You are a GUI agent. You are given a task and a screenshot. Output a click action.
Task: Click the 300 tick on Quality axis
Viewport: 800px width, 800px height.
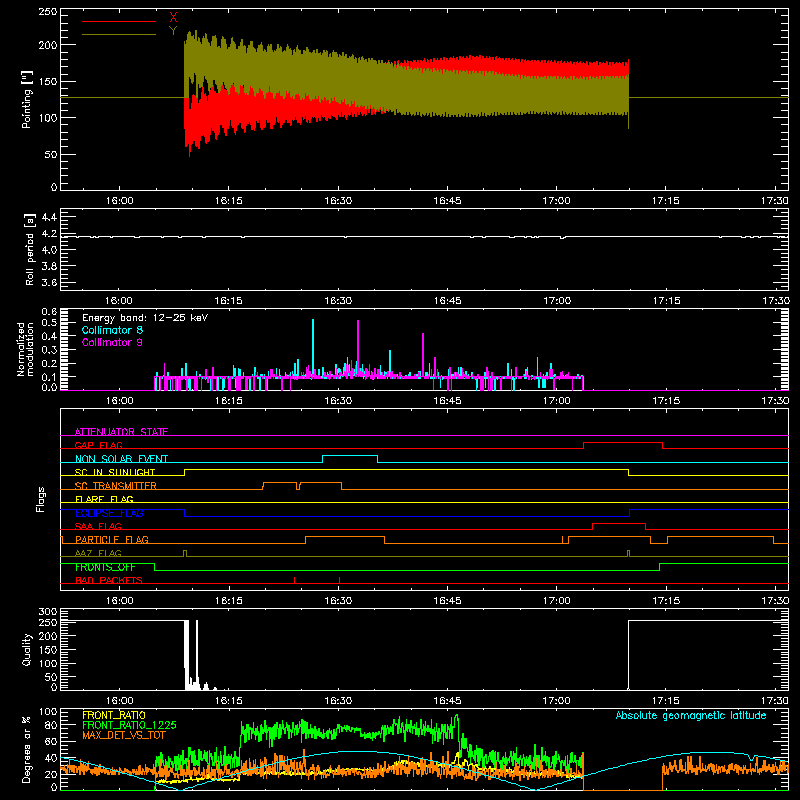48,612
